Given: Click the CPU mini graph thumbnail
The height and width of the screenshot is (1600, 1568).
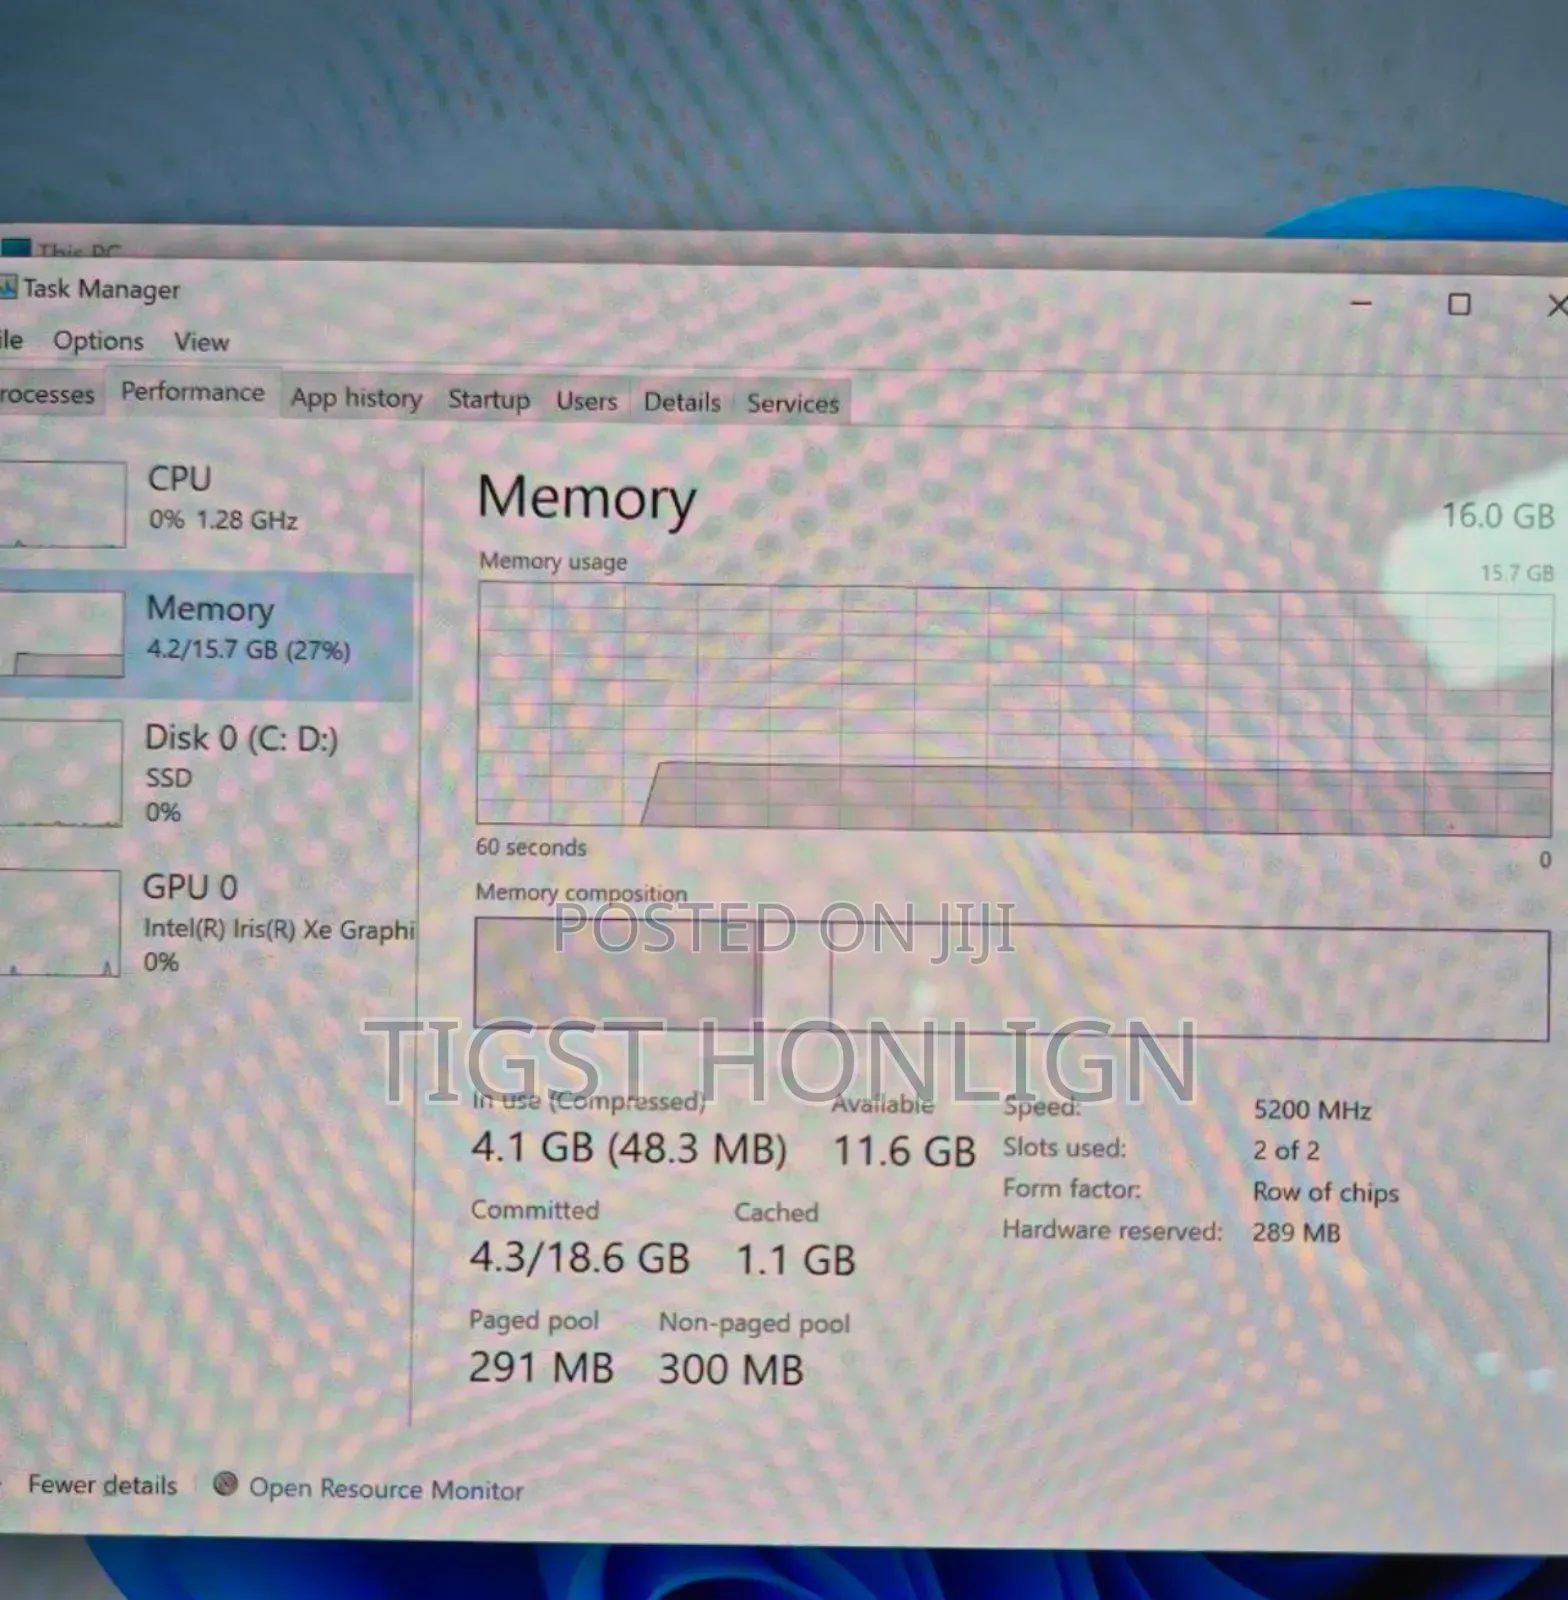Looking at the screenshot, I should click(62, 504).
